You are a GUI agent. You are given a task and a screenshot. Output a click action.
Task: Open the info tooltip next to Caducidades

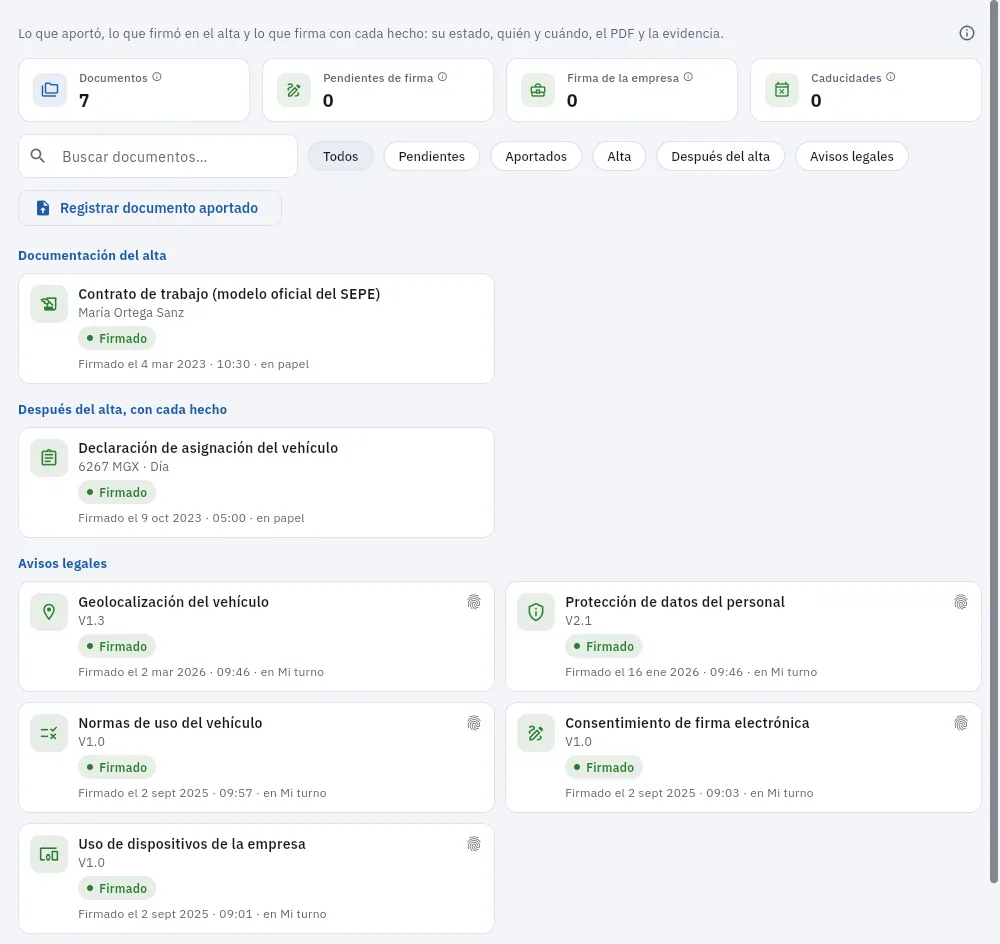point(891,77)
